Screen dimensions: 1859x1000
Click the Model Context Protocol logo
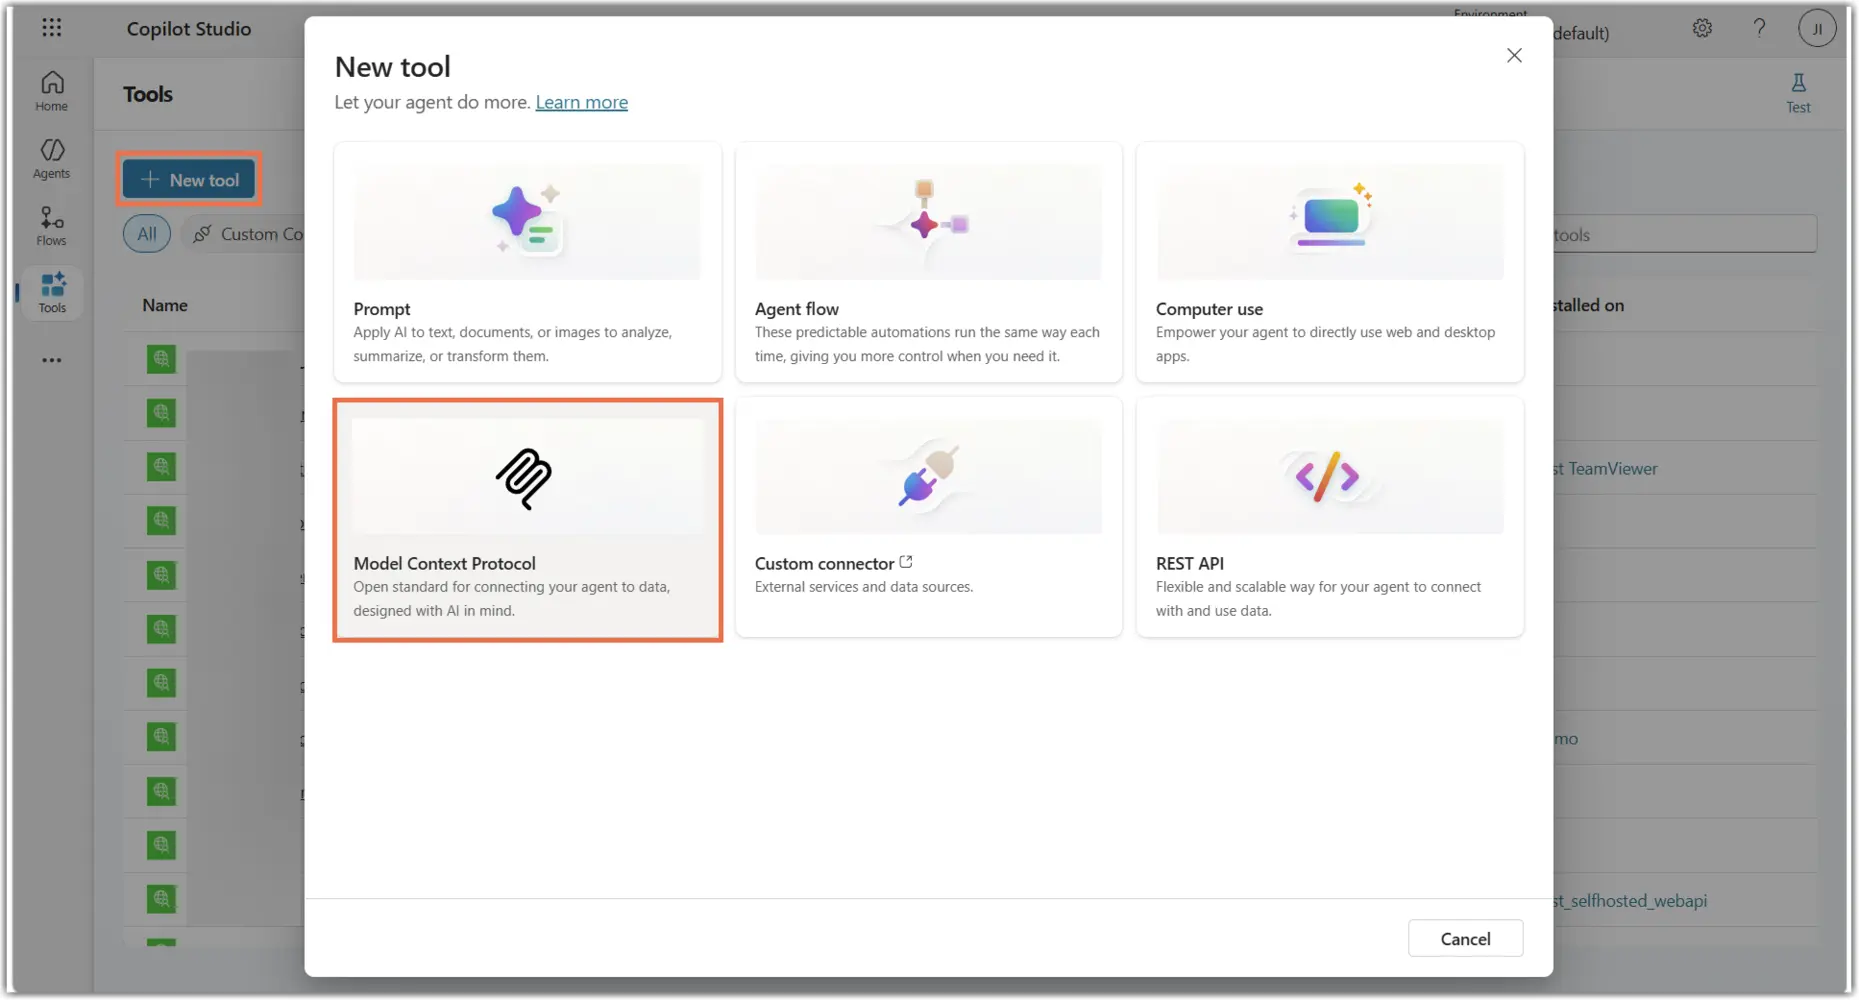524,478
